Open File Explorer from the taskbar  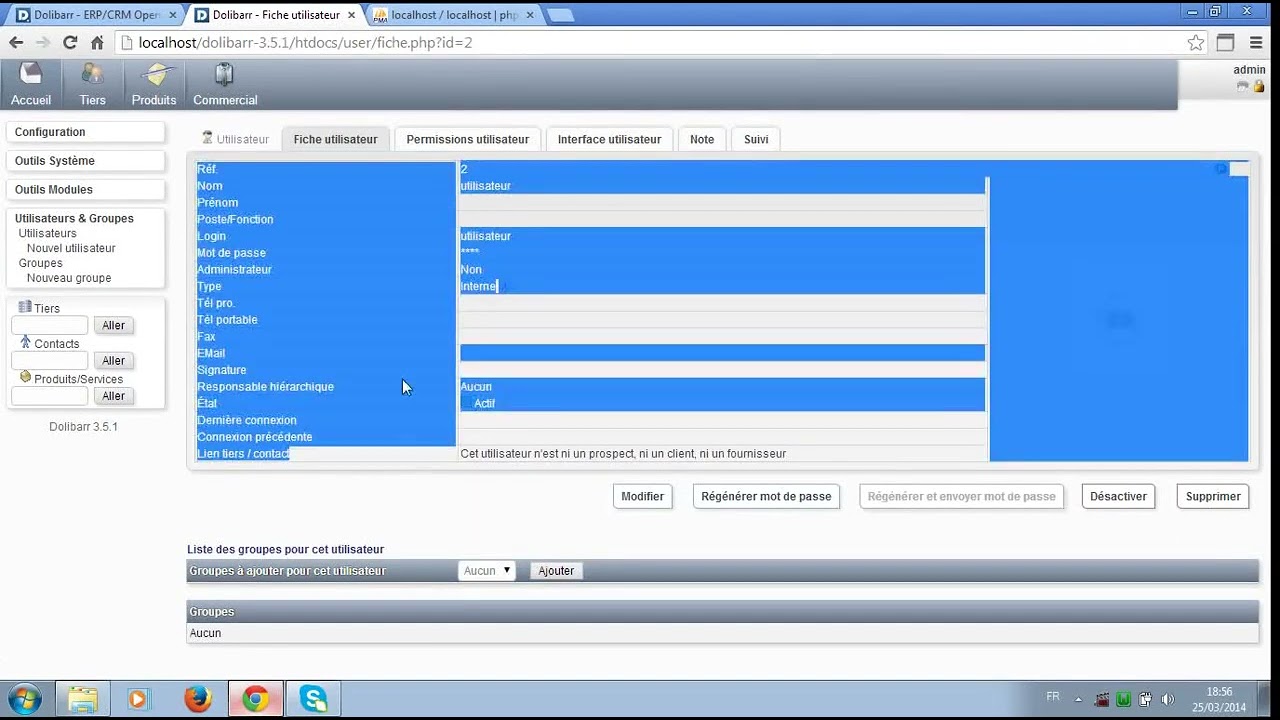[83, 698]
